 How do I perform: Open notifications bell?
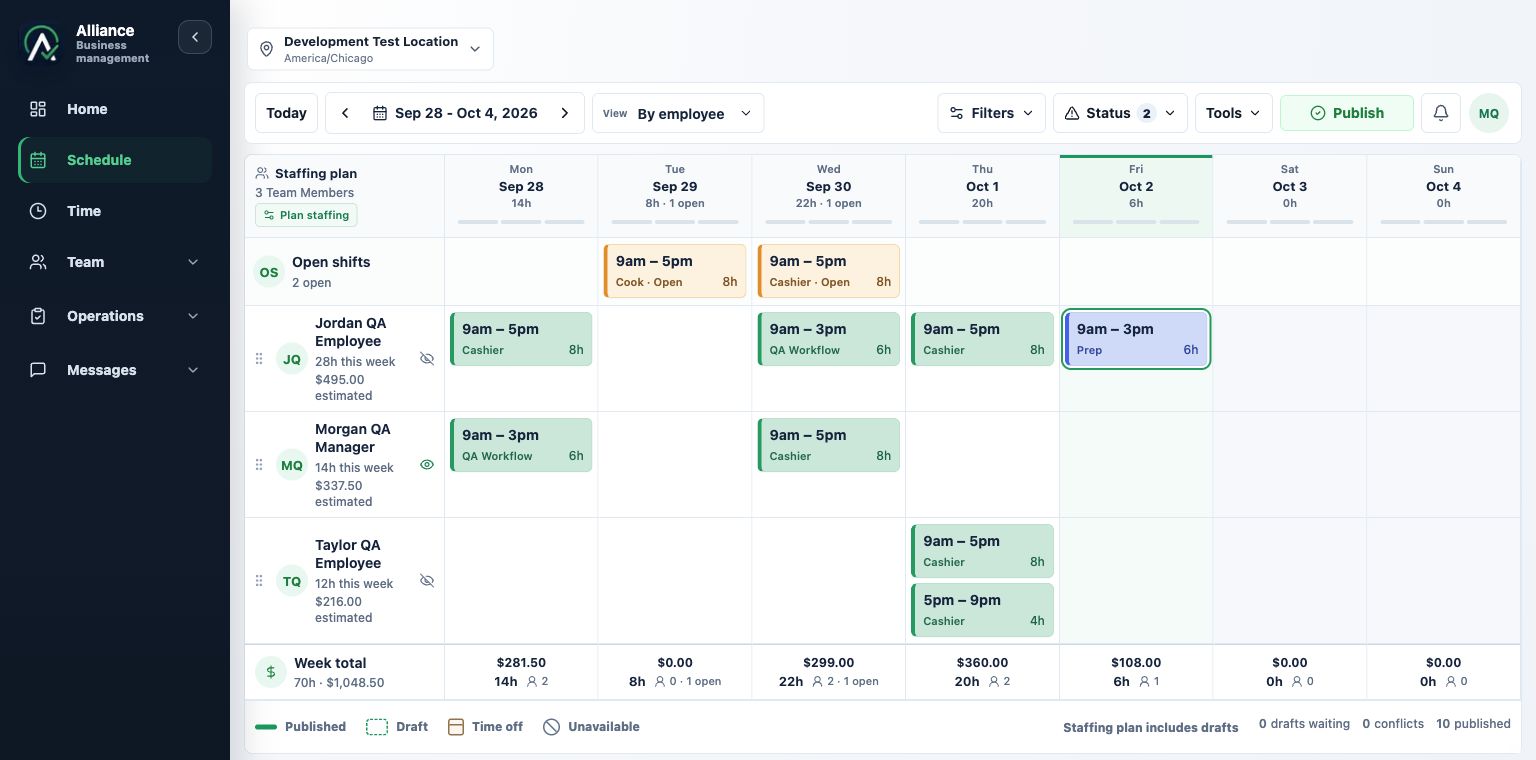[1440, 113]
